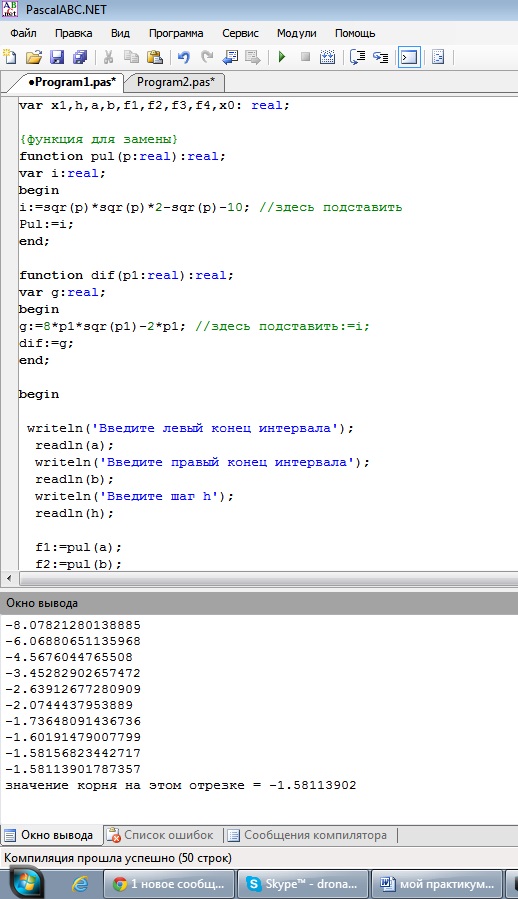
Task: Select the Окно вывода bottom tab
Action: pos(51,835)
